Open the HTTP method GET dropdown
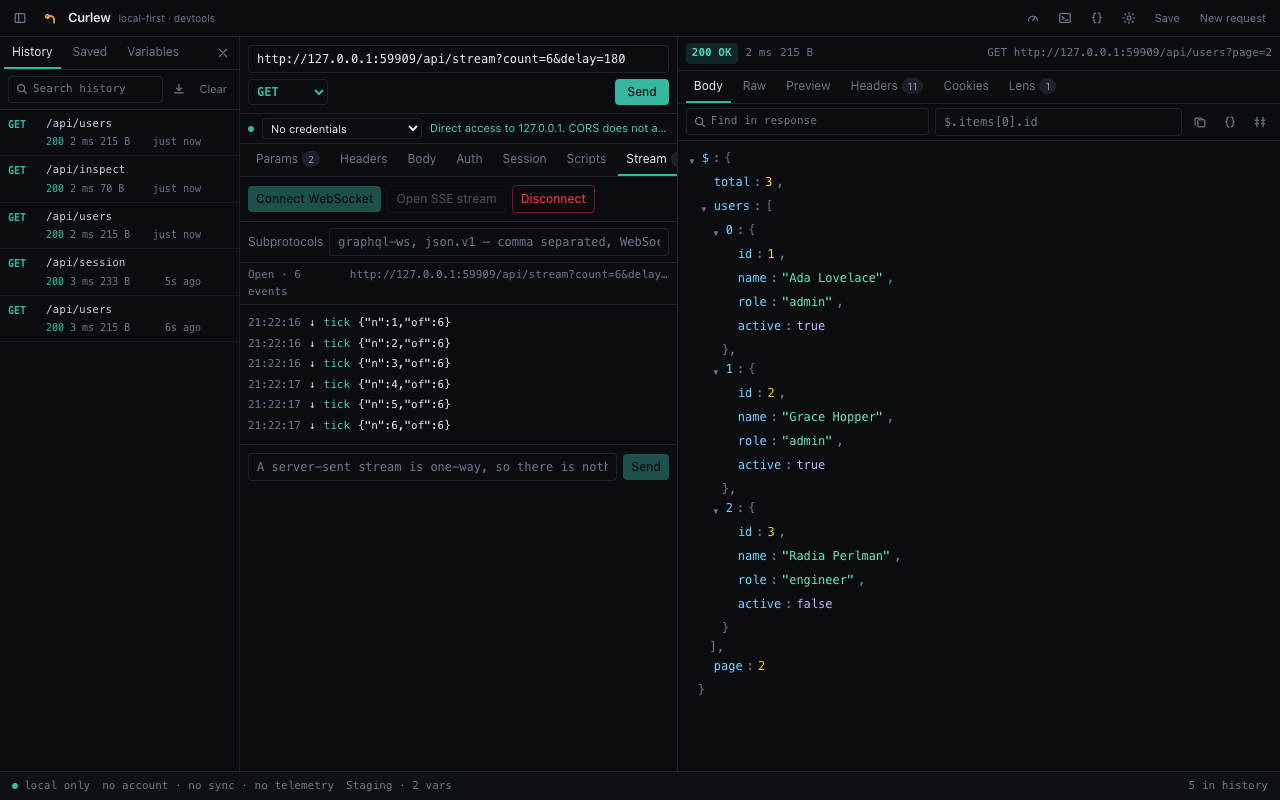Viewport: 1280px width, 800px height. [x=288, y=92]
